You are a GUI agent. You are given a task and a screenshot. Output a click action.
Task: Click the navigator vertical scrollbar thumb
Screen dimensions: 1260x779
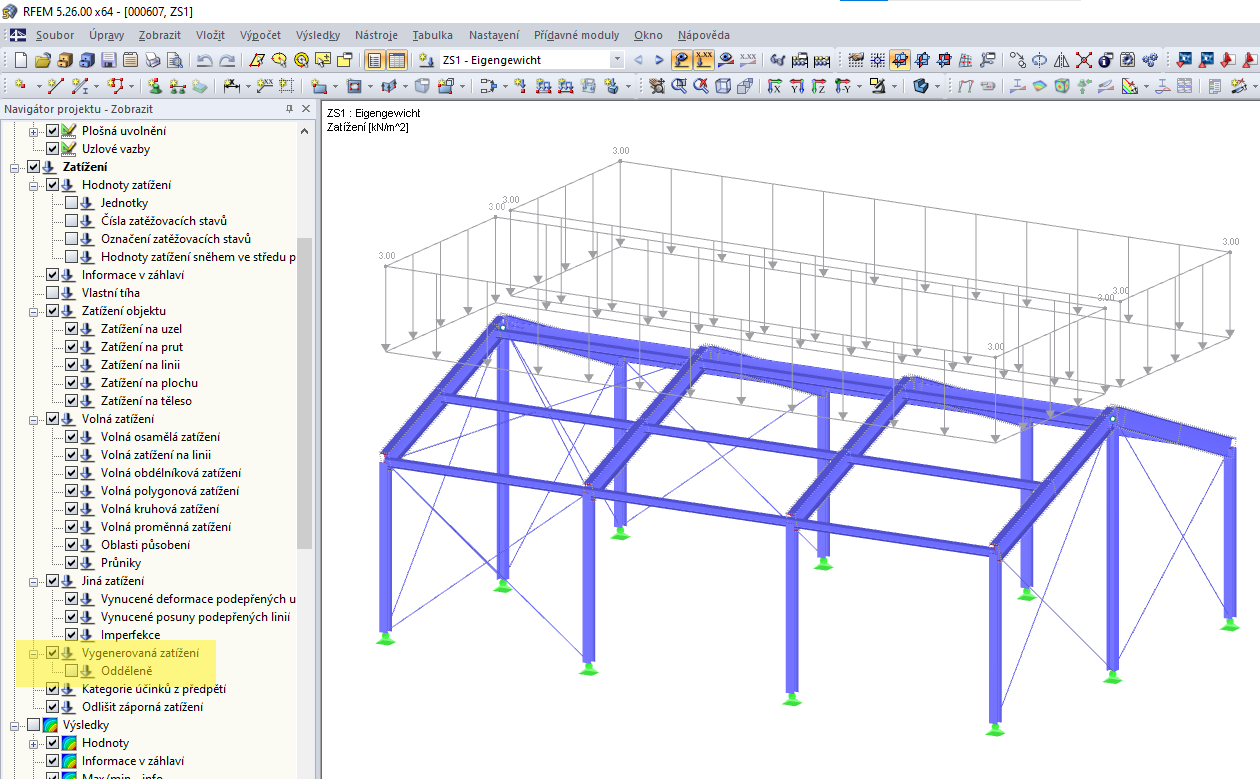point(305,392)
